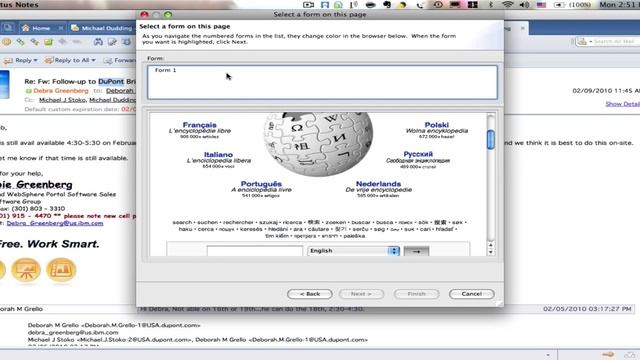The width and height of the screenshot is (640, 360).
Task: Click sender name Debra Greenberg
Action: point(61,91)
